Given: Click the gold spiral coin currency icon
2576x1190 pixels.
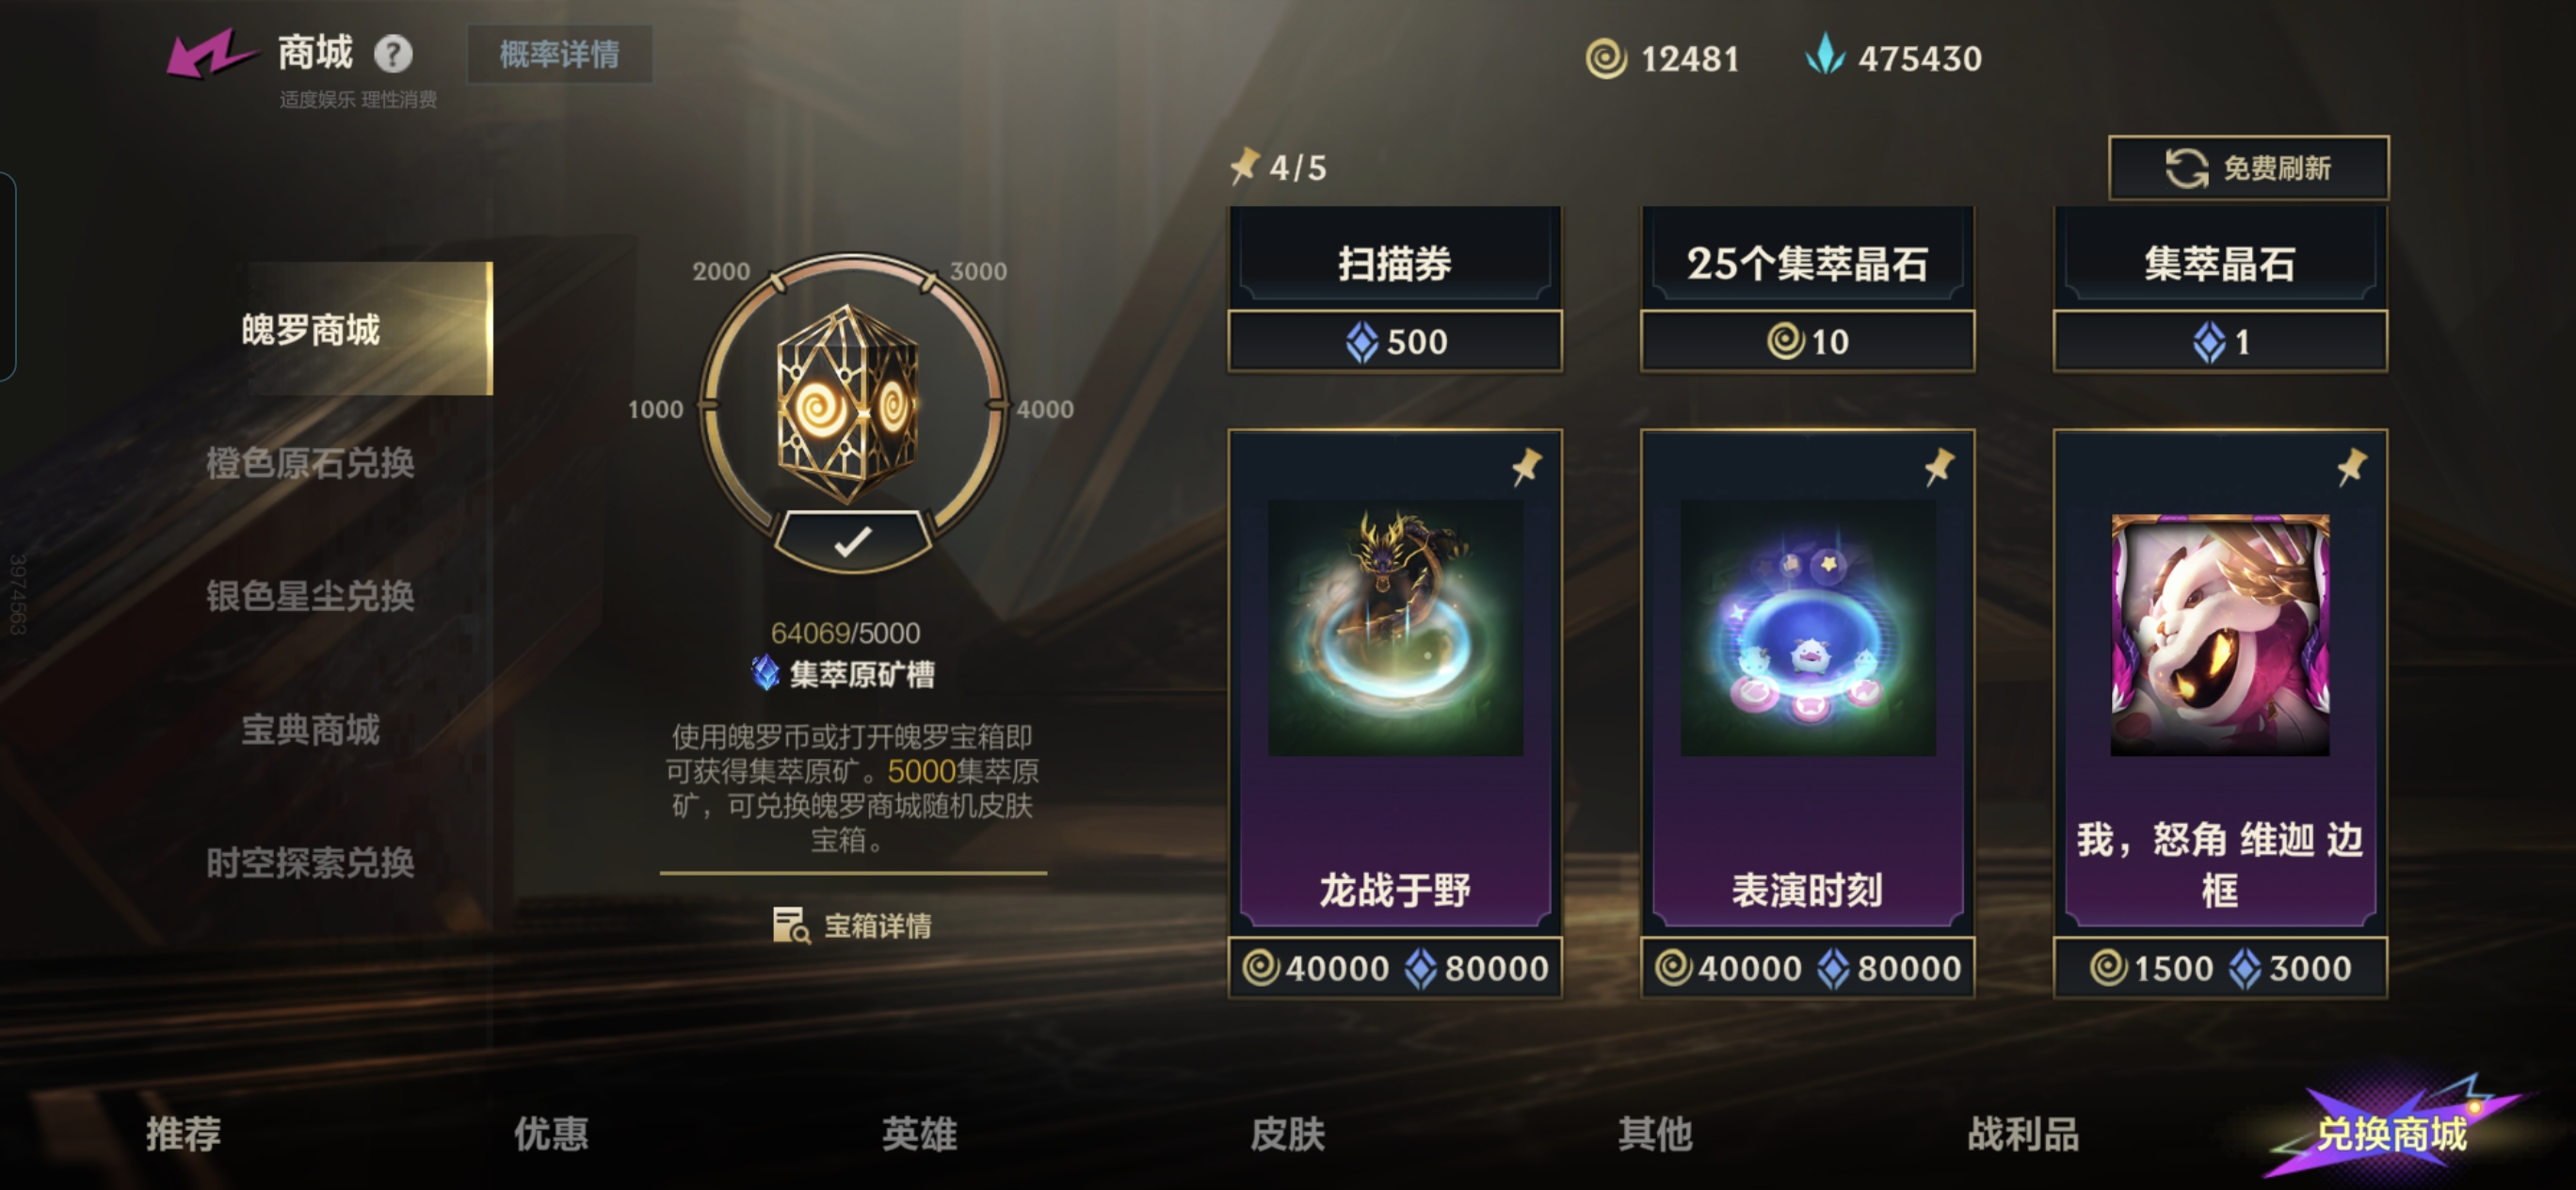Looking at the screenshot, I should [x=1606, y=58].
